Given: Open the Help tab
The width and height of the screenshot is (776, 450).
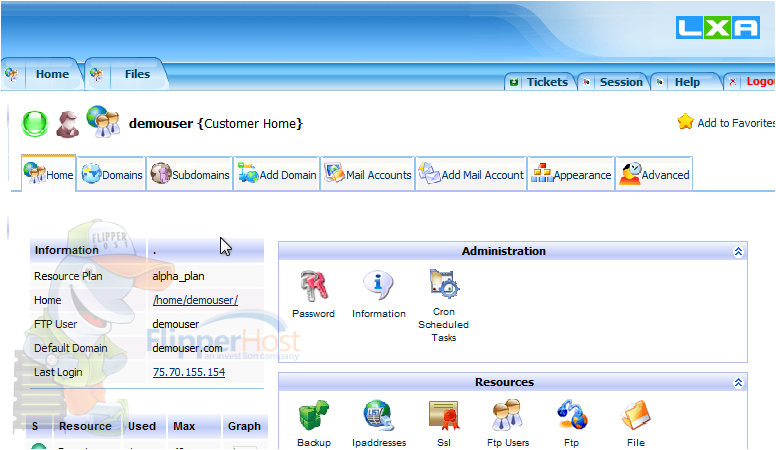Looking at the screenshot, I should point(687,82).
